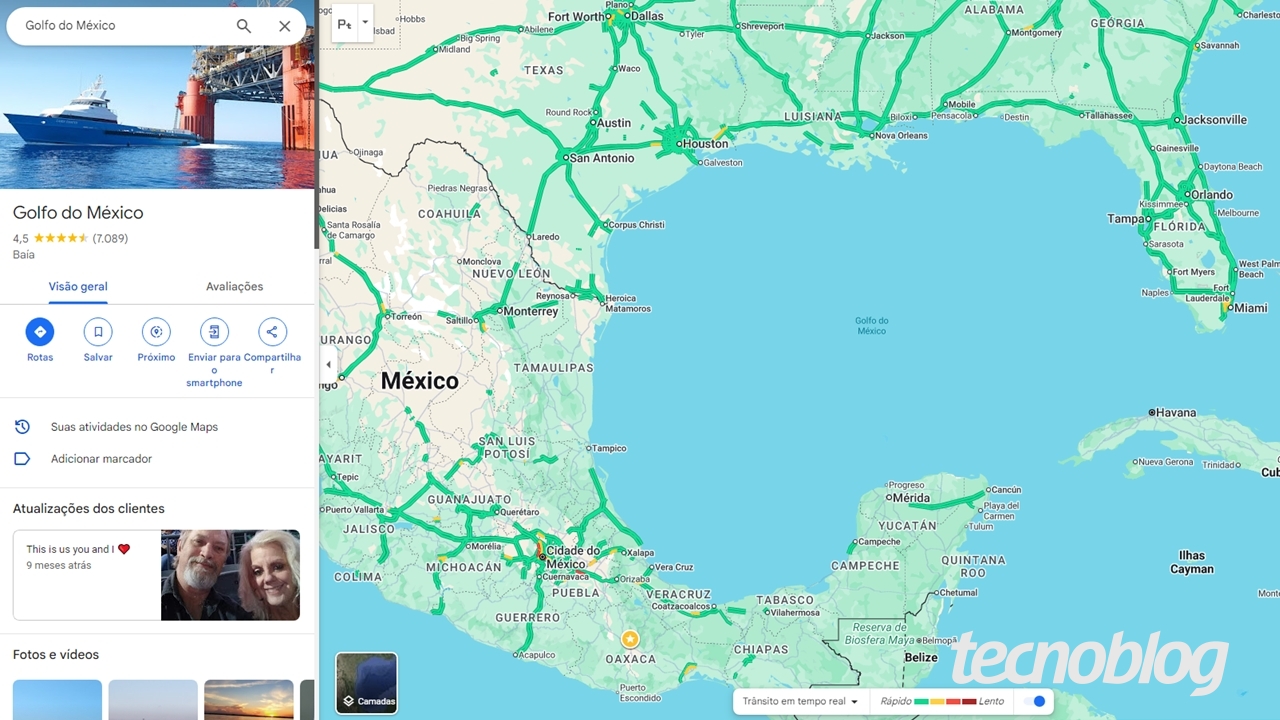Click the (7.089) reviews count

(x=110, y=239)
